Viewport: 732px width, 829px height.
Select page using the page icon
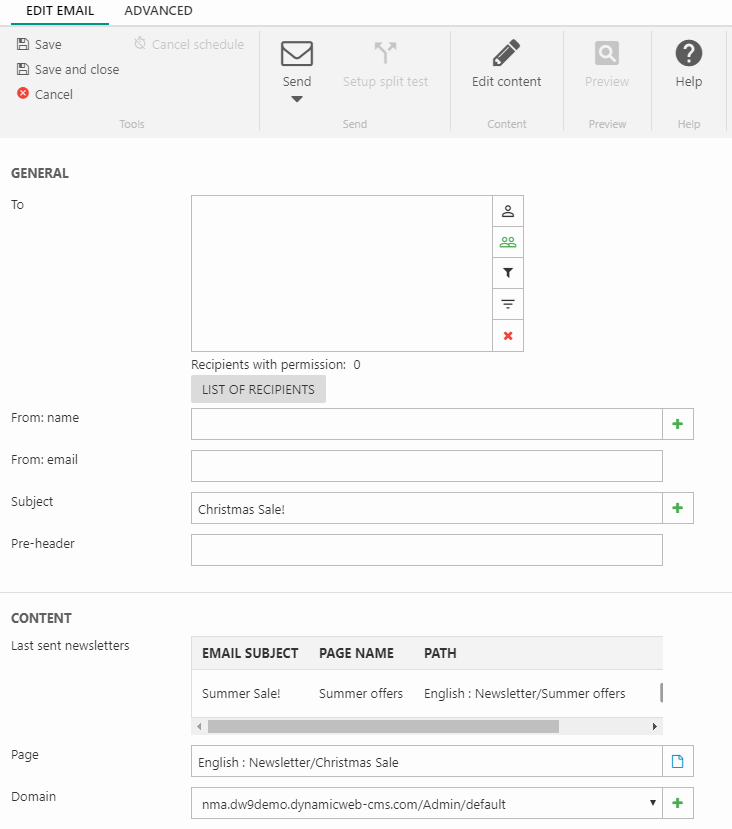678,761
